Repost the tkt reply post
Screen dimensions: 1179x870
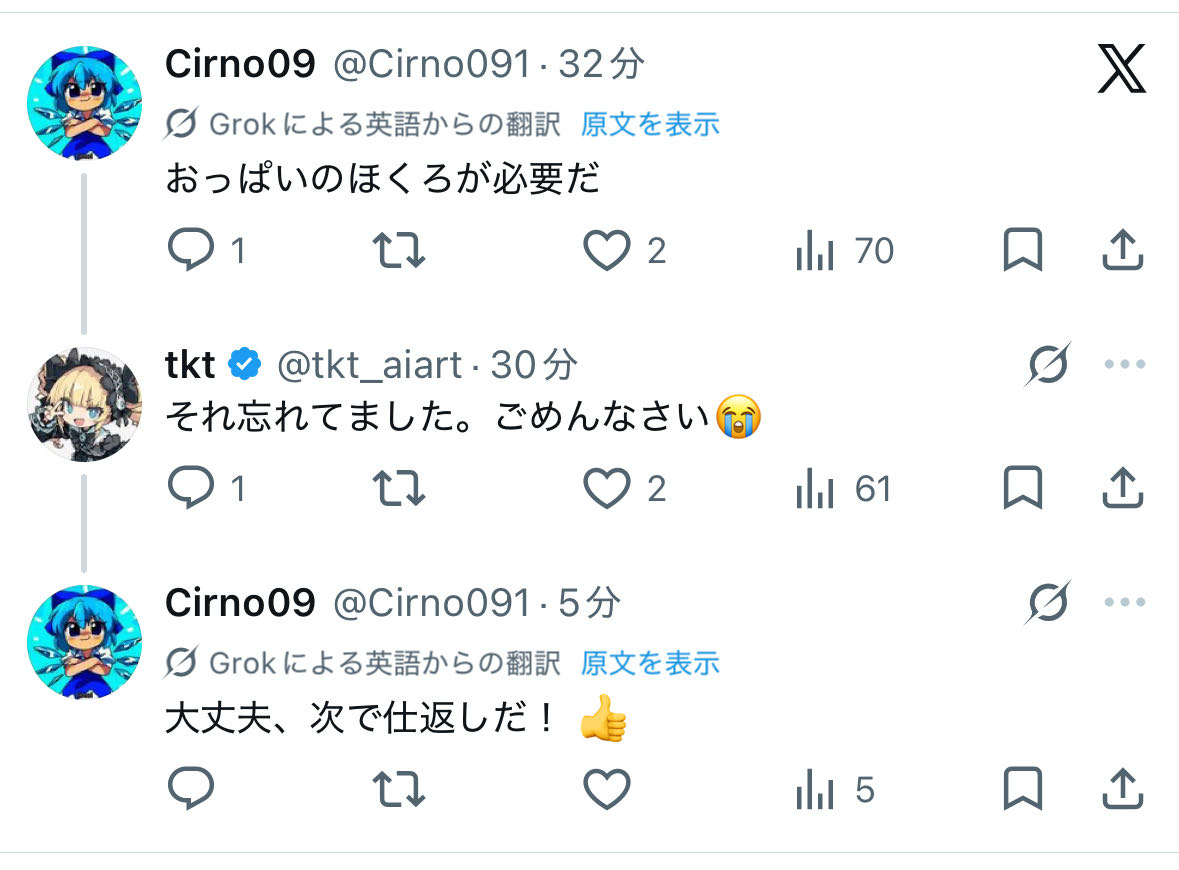398,489
